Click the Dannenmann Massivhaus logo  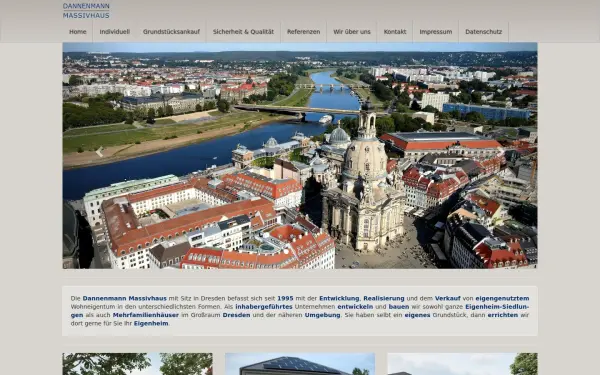[86, 11]
